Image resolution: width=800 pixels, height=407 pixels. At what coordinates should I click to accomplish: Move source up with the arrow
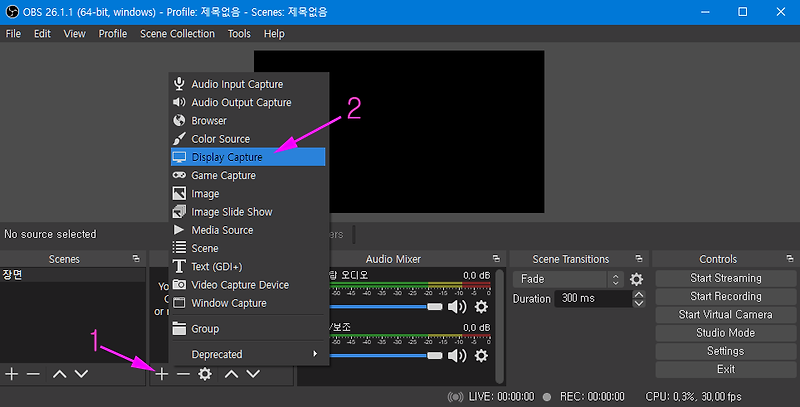click(x=232, y=374)
